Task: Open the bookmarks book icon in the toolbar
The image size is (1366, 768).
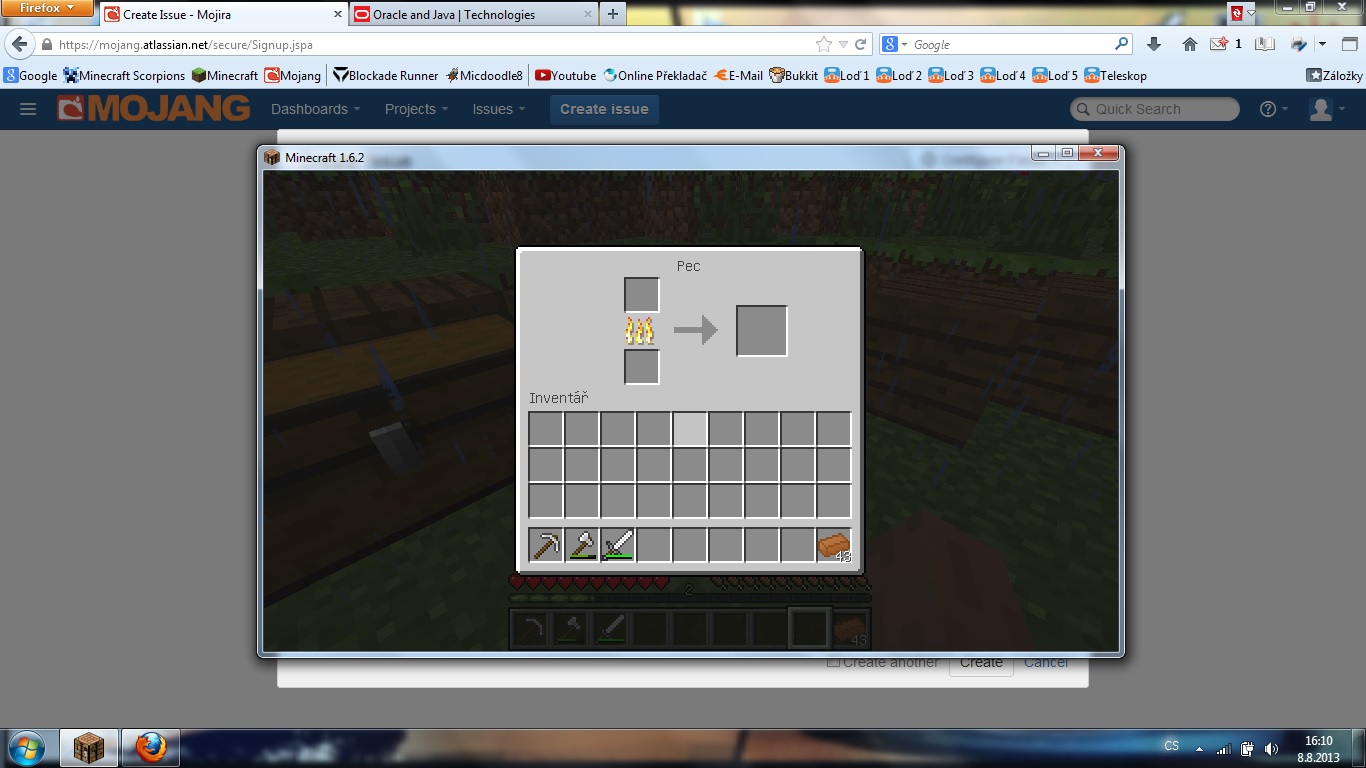Action: pos(1265,44)
